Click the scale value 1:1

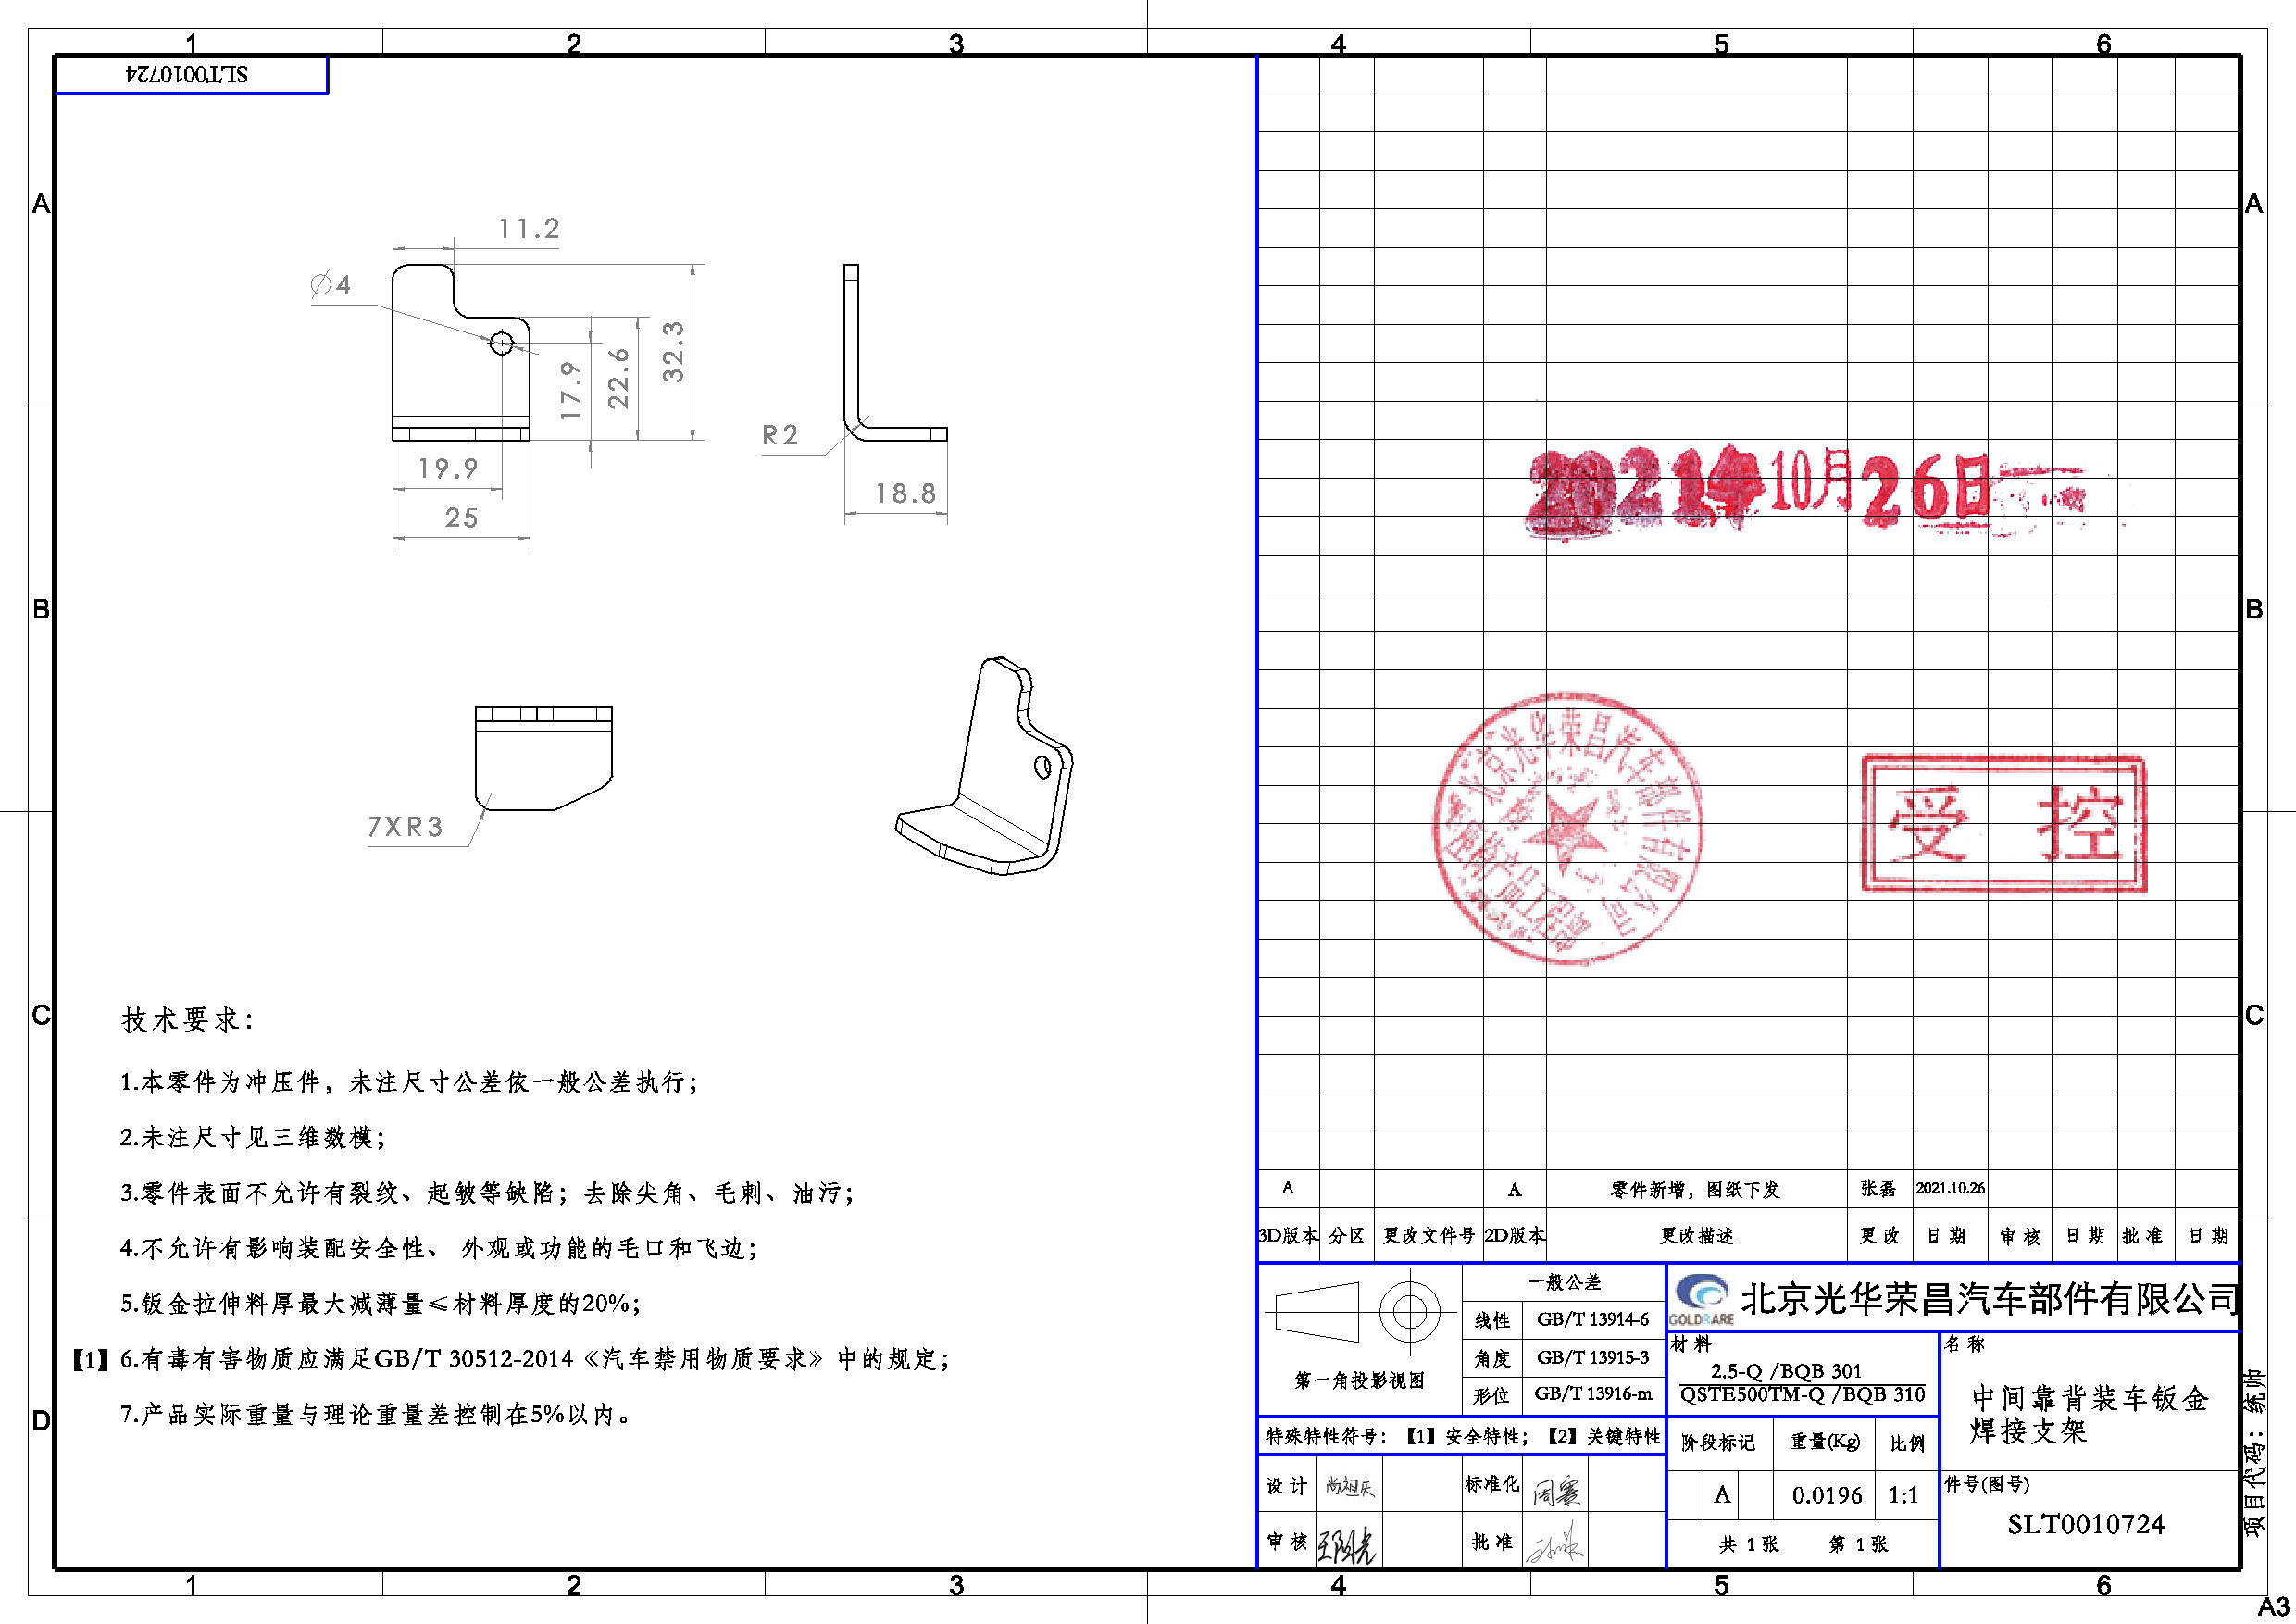tap(1903, 1495)
